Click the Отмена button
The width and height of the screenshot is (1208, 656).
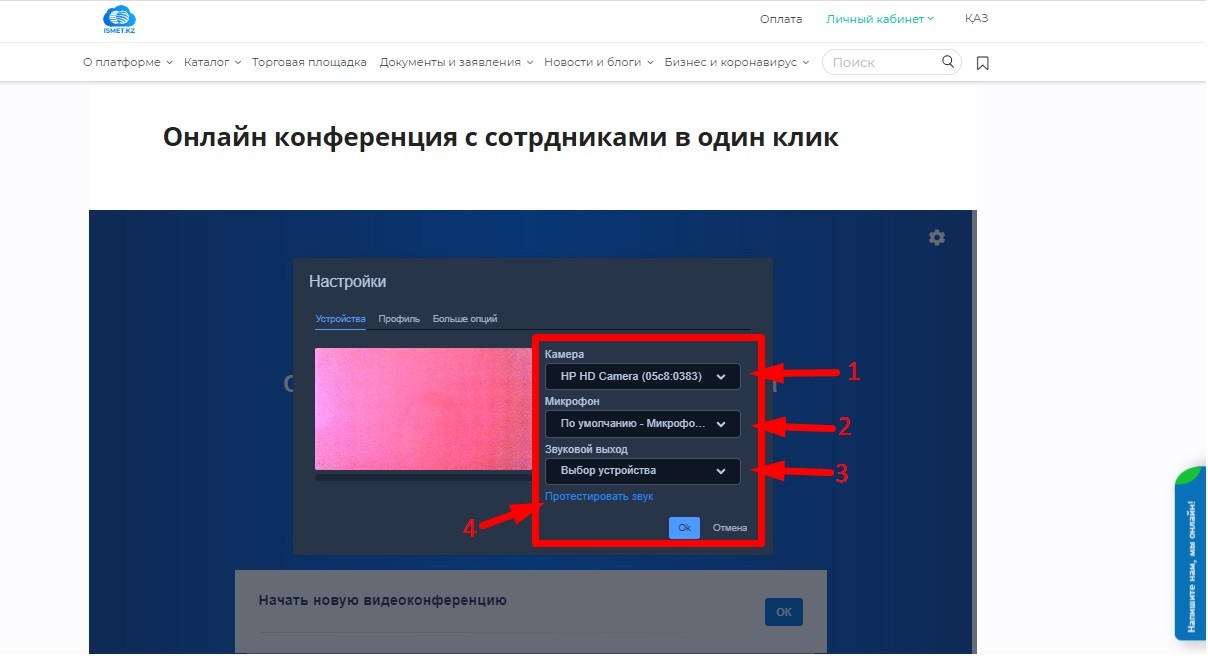729,528
